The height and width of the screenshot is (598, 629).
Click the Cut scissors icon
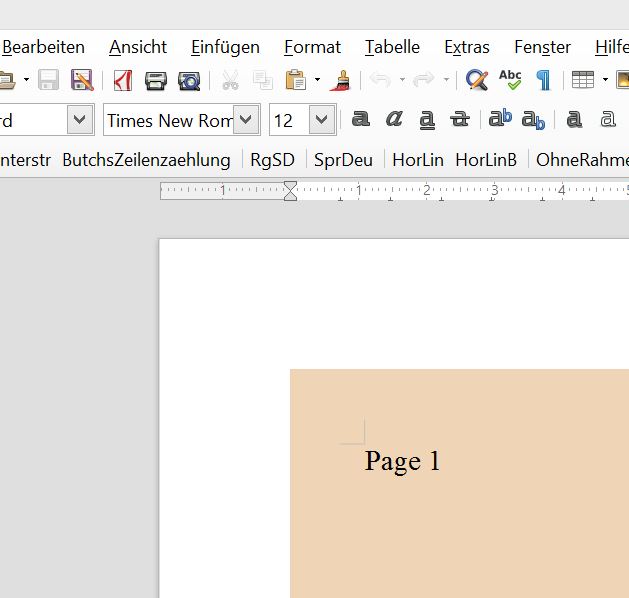point(230,80)
